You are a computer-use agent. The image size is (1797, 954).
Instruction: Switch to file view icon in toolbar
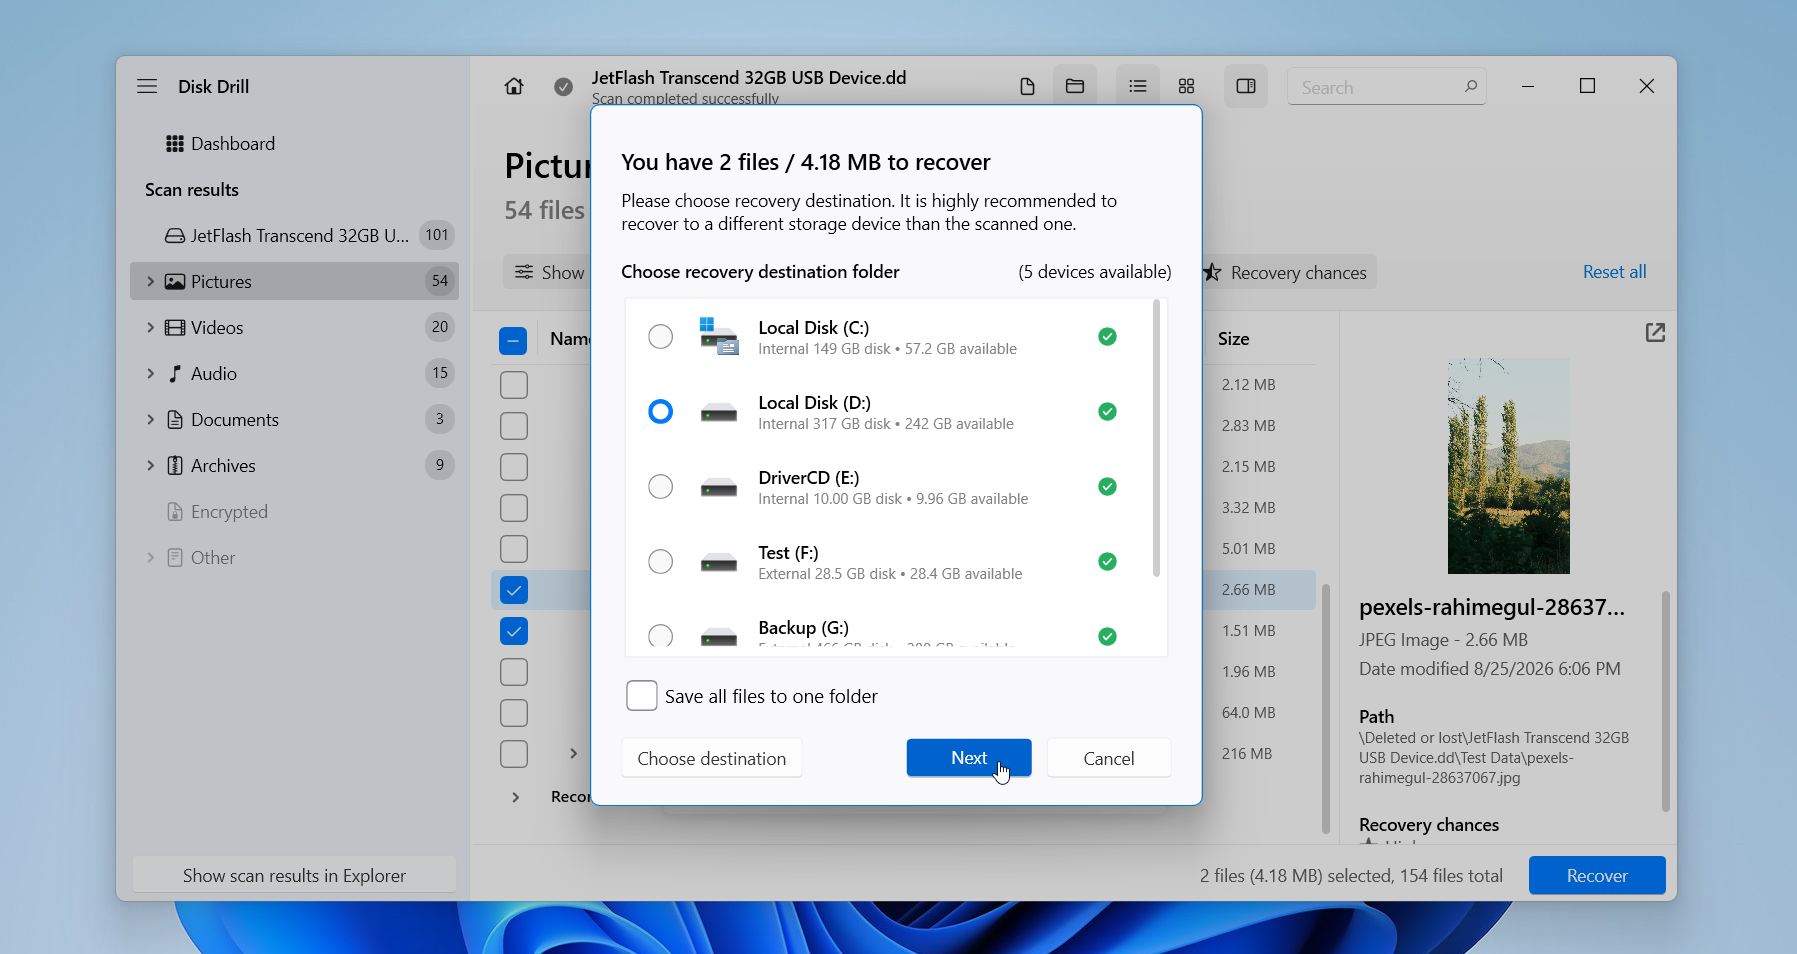(x=1027, y=87)
